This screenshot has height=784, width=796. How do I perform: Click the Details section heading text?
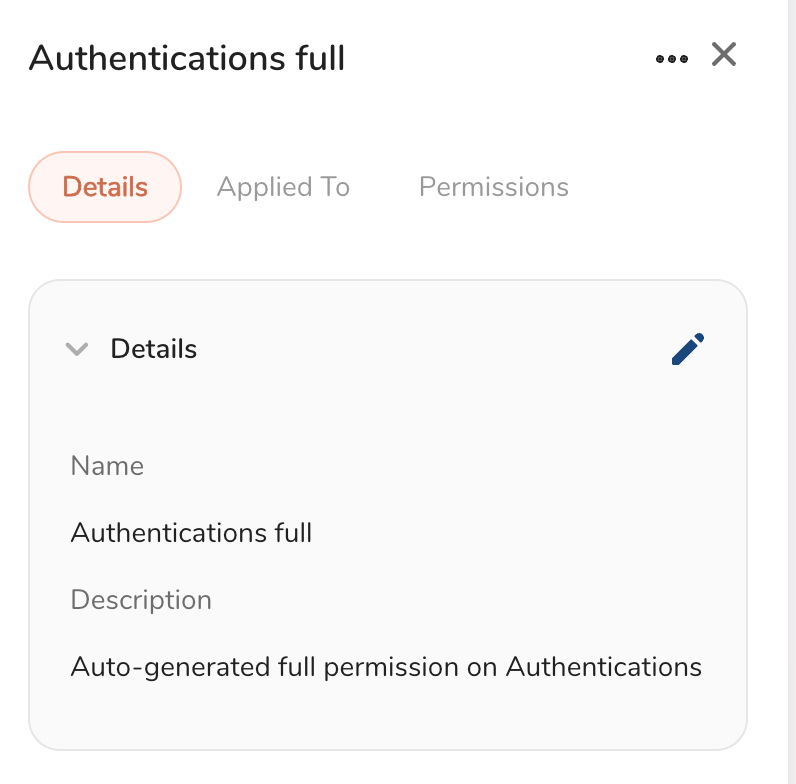(153, 349)
